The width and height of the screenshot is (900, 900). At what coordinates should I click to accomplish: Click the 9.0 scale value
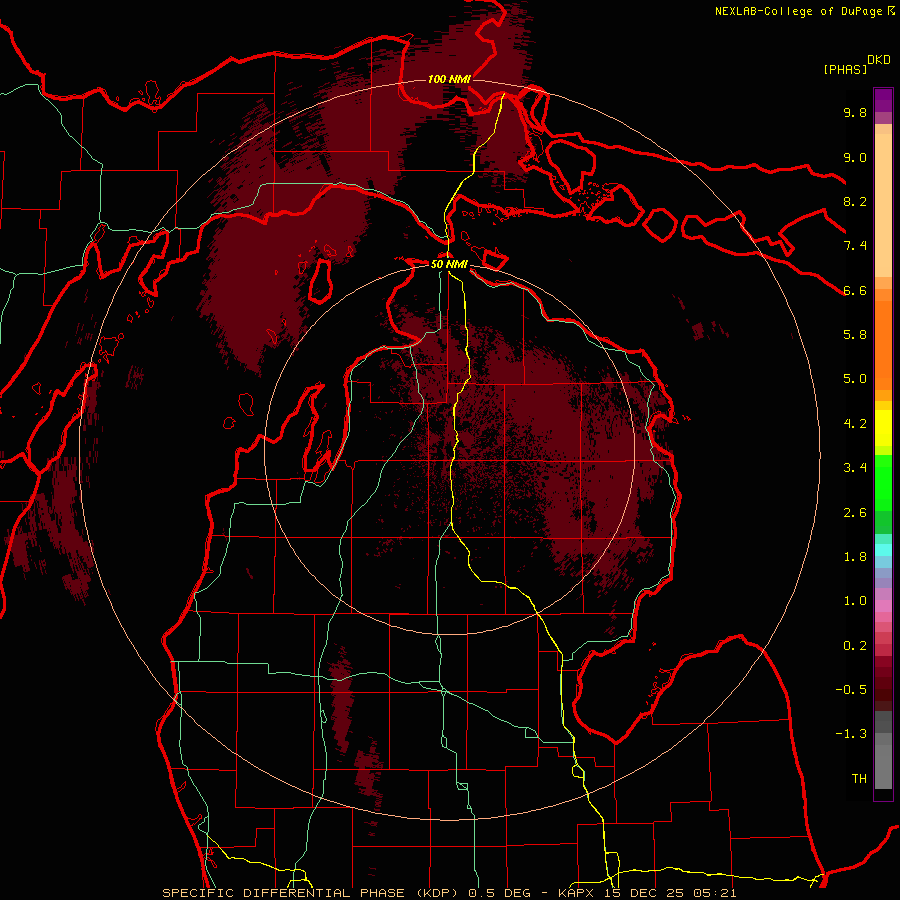point(855,157)
